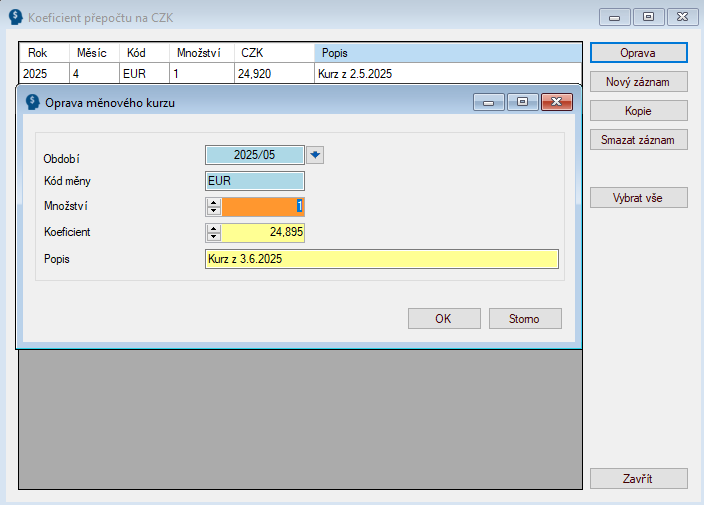Increase Množství with the up spinner arrow
This screenshot has width=704, height=505.
[213, 202]
